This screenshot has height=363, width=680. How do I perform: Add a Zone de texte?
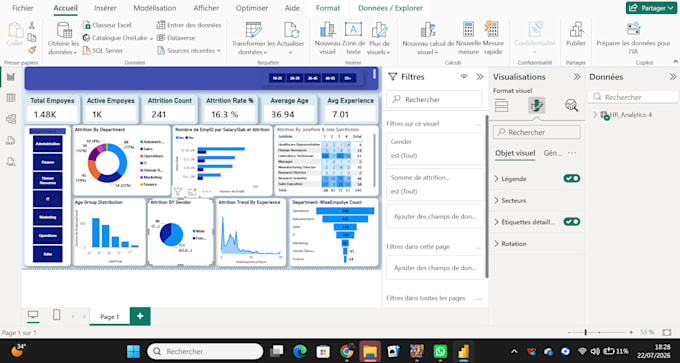pos(353,39)
